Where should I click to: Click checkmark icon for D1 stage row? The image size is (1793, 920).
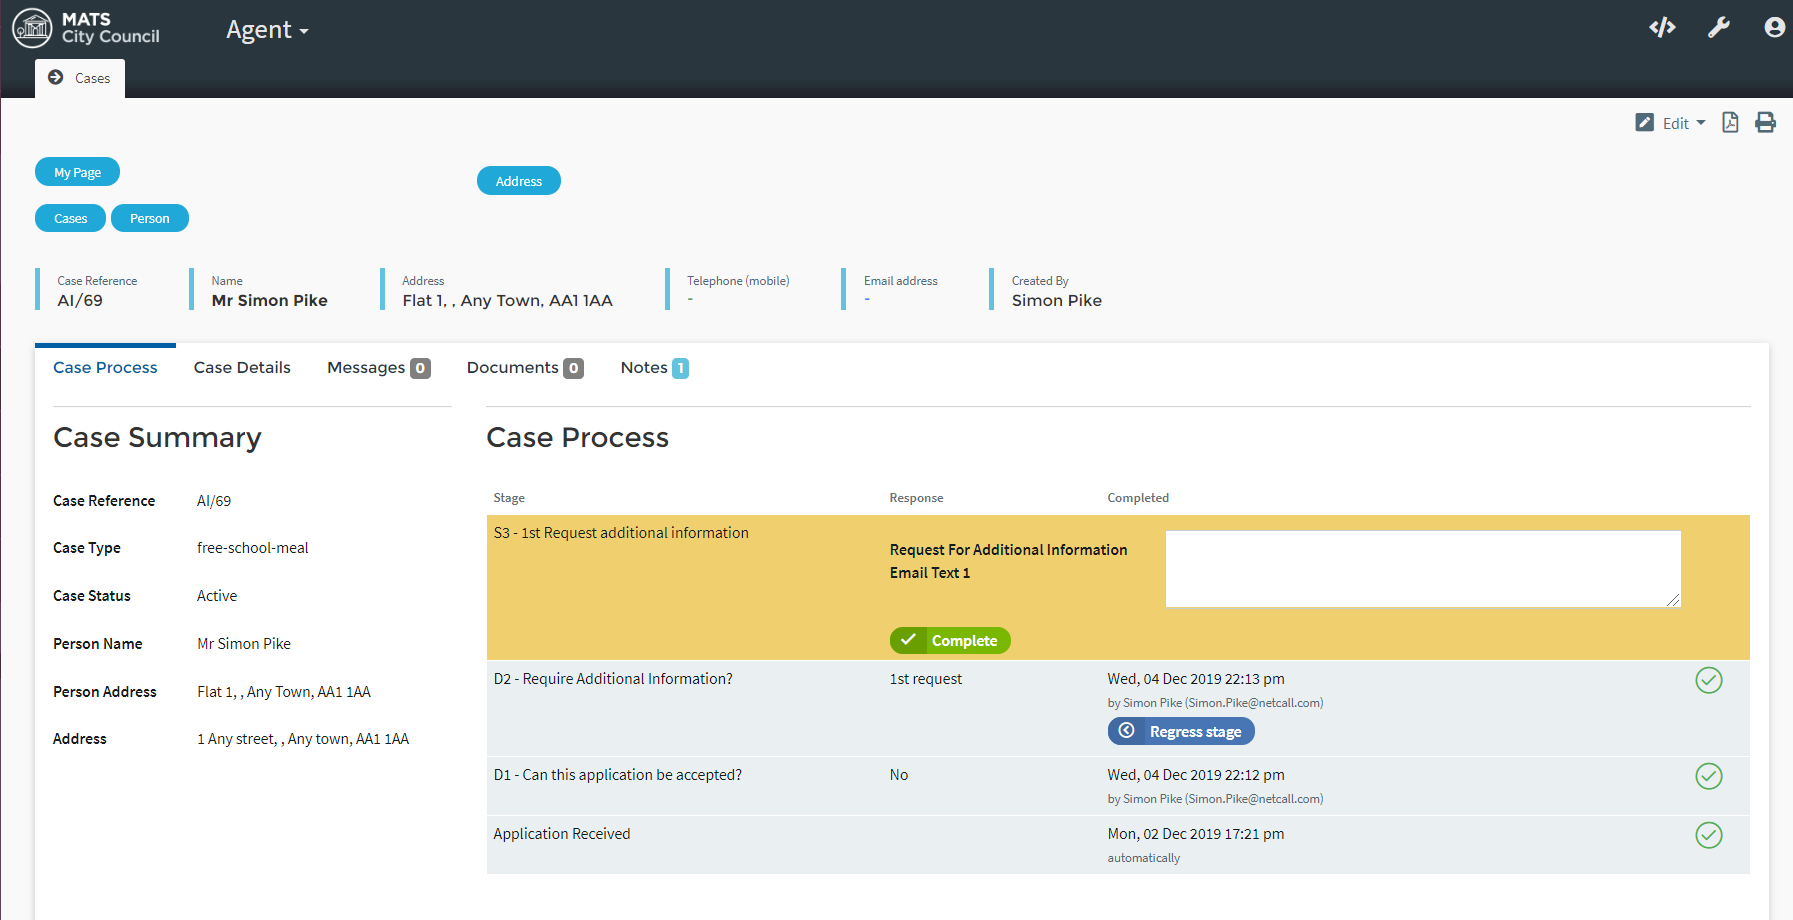(1708, 776)
